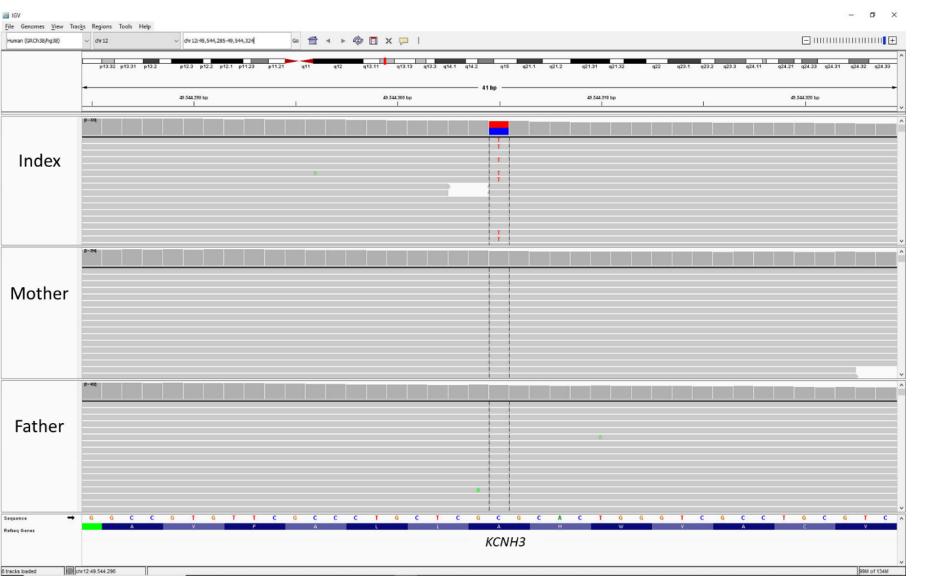Click the refresh display icon
This screenshot has height=586, width=928.
click(358, 41)
